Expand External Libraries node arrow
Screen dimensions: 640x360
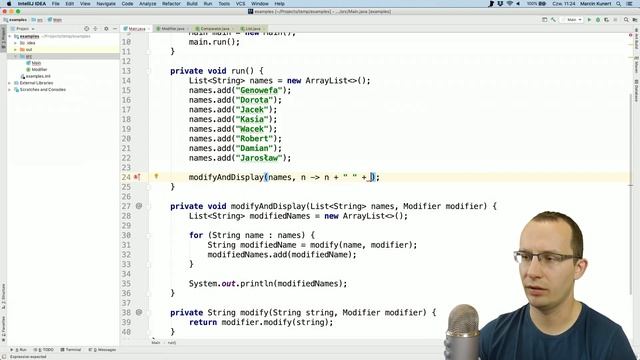pyautogui.click(x=10, y=83)
